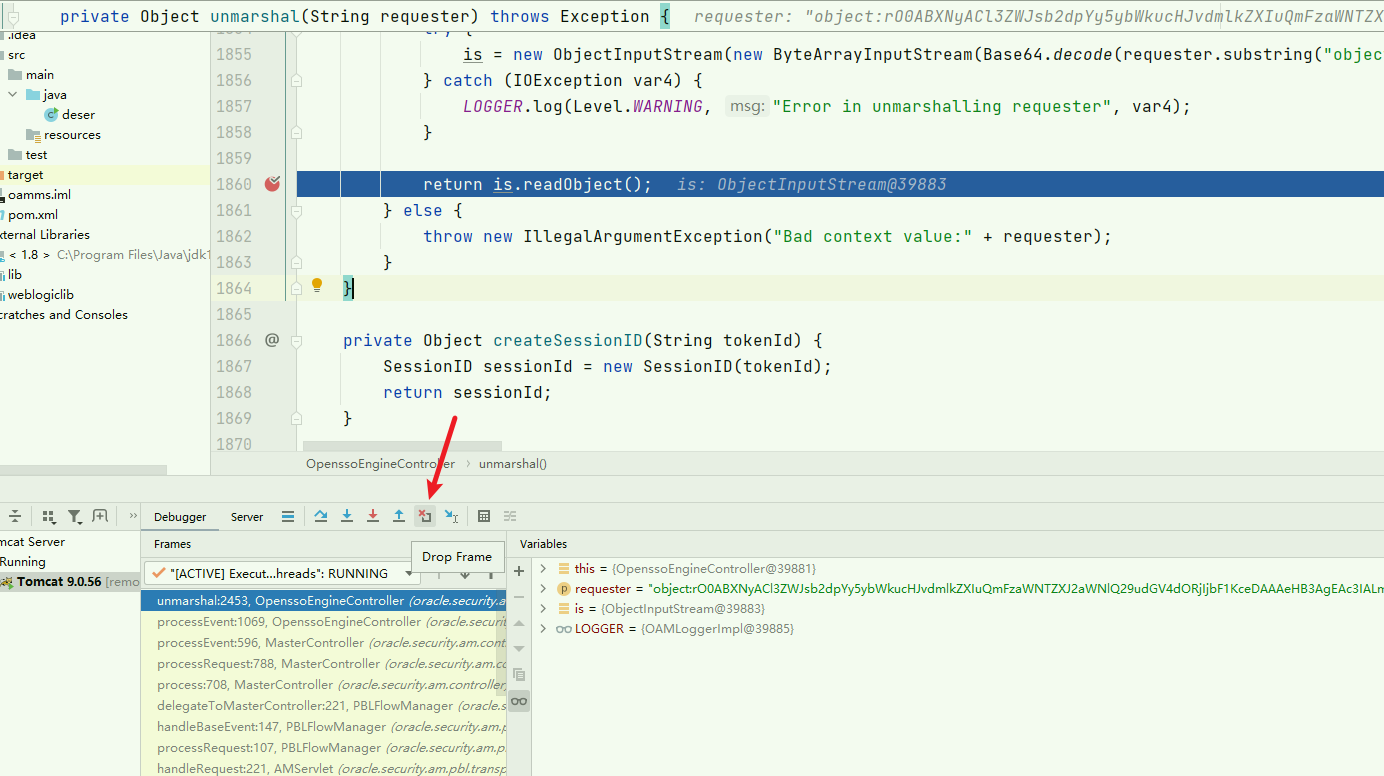Click the OpenssoEngineController breadcrumb
This screenshot has width=1384, height=776.
(380, 464)
